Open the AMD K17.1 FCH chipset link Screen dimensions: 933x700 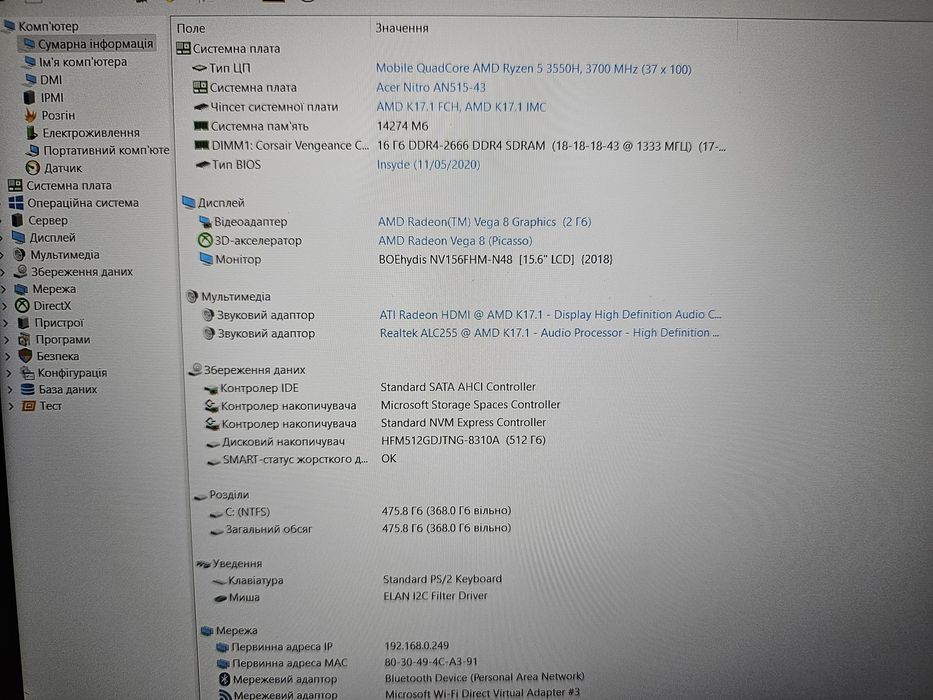pos(461,107)
